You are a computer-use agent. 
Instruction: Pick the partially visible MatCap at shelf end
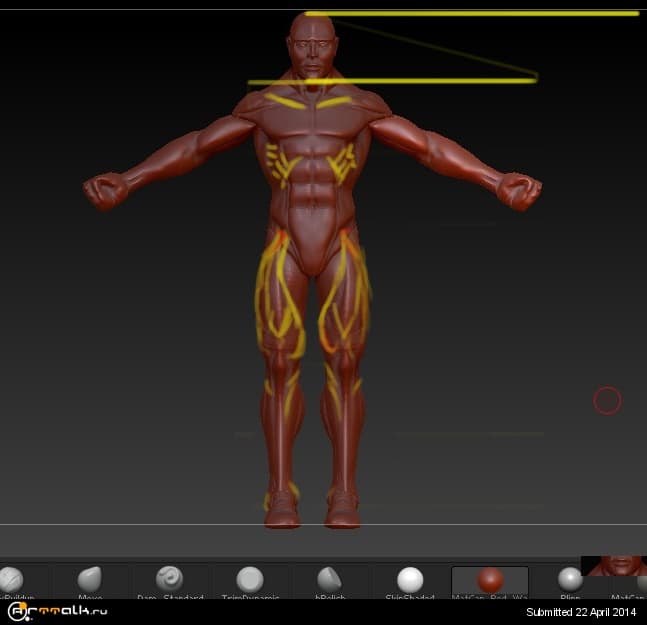point(640,582)
